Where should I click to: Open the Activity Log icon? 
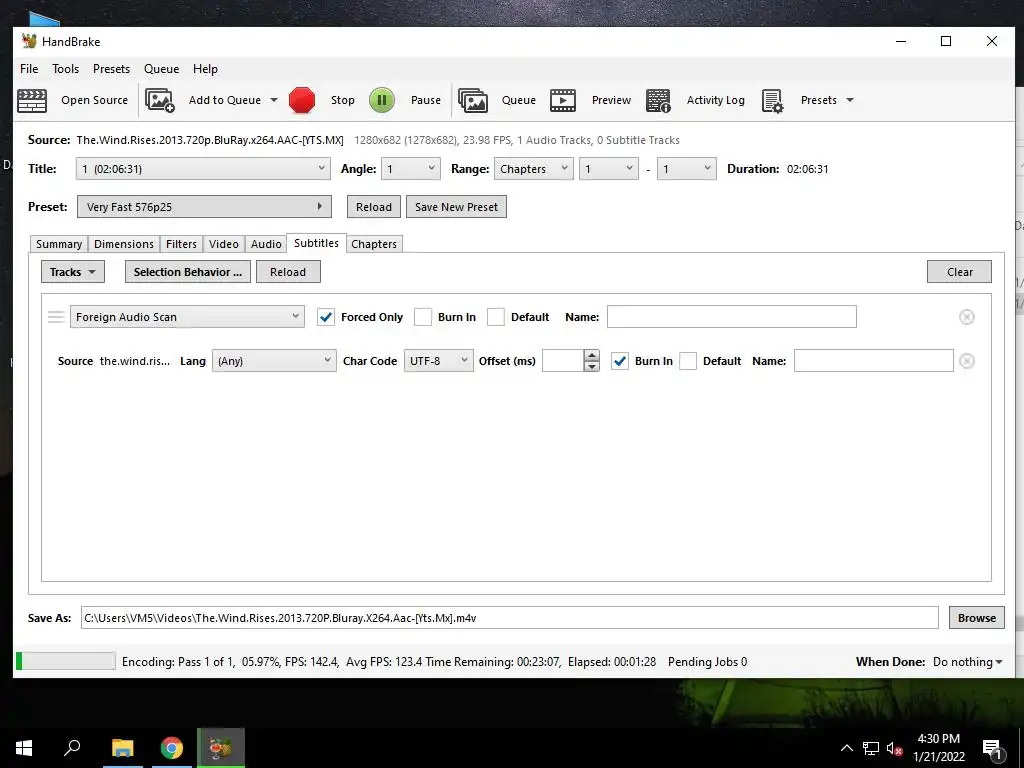tap(658, 101)
